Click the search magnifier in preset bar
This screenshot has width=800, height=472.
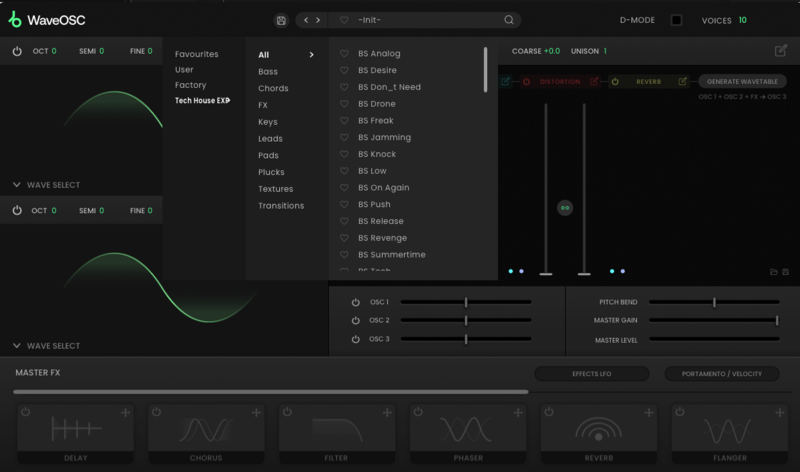click(x=509, y=20)
